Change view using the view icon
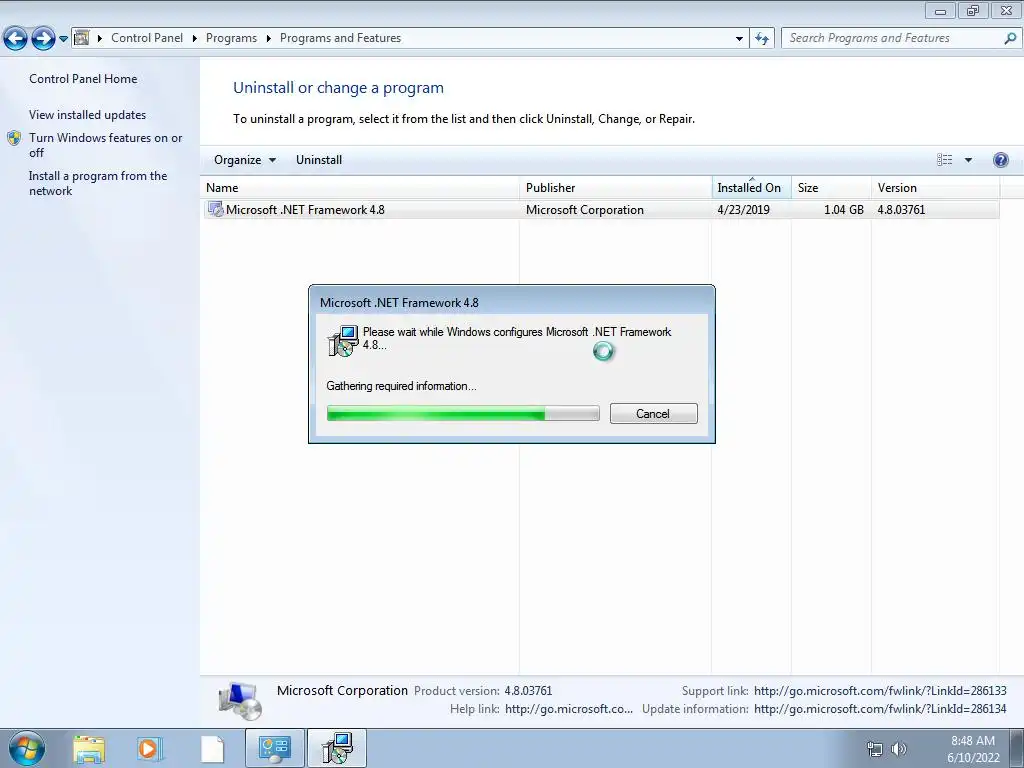Screen dimensions: 1024x768 (x=944, y=160)
